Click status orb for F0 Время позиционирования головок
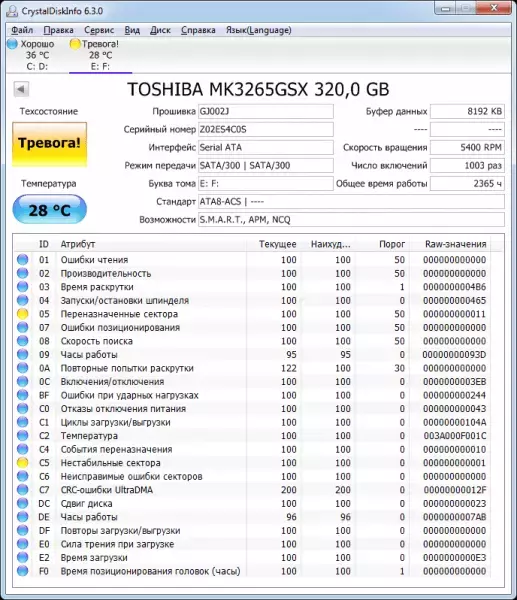 tap(23, 571)
